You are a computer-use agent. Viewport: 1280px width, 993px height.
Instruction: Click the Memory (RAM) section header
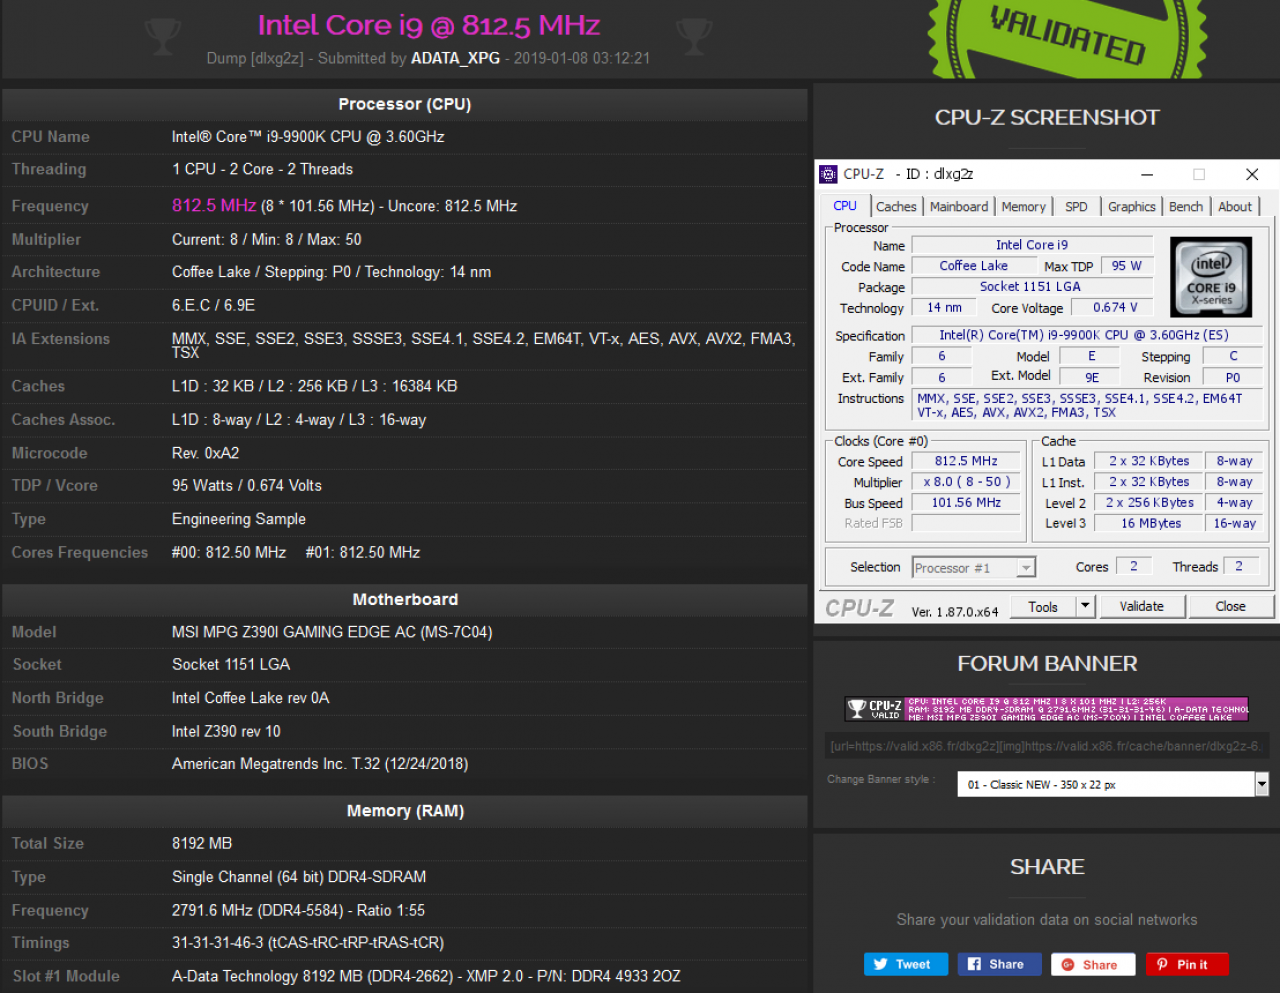point(405,811)
